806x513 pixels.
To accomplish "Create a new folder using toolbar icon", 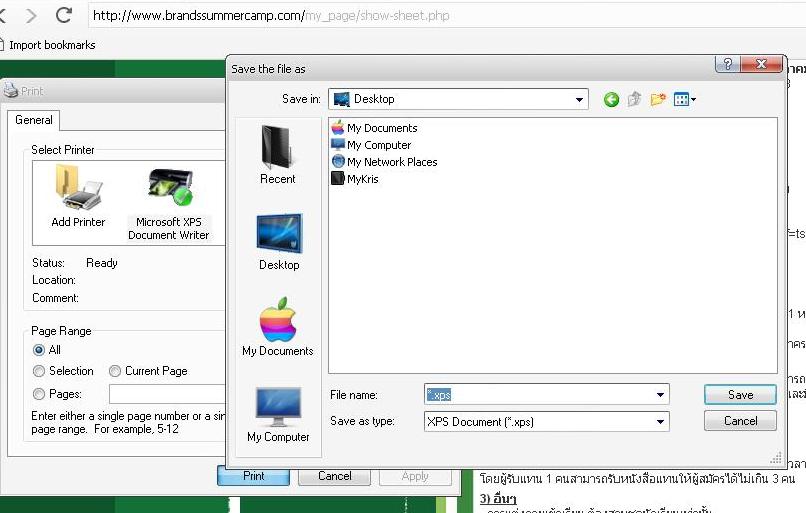I will (658, 99).
